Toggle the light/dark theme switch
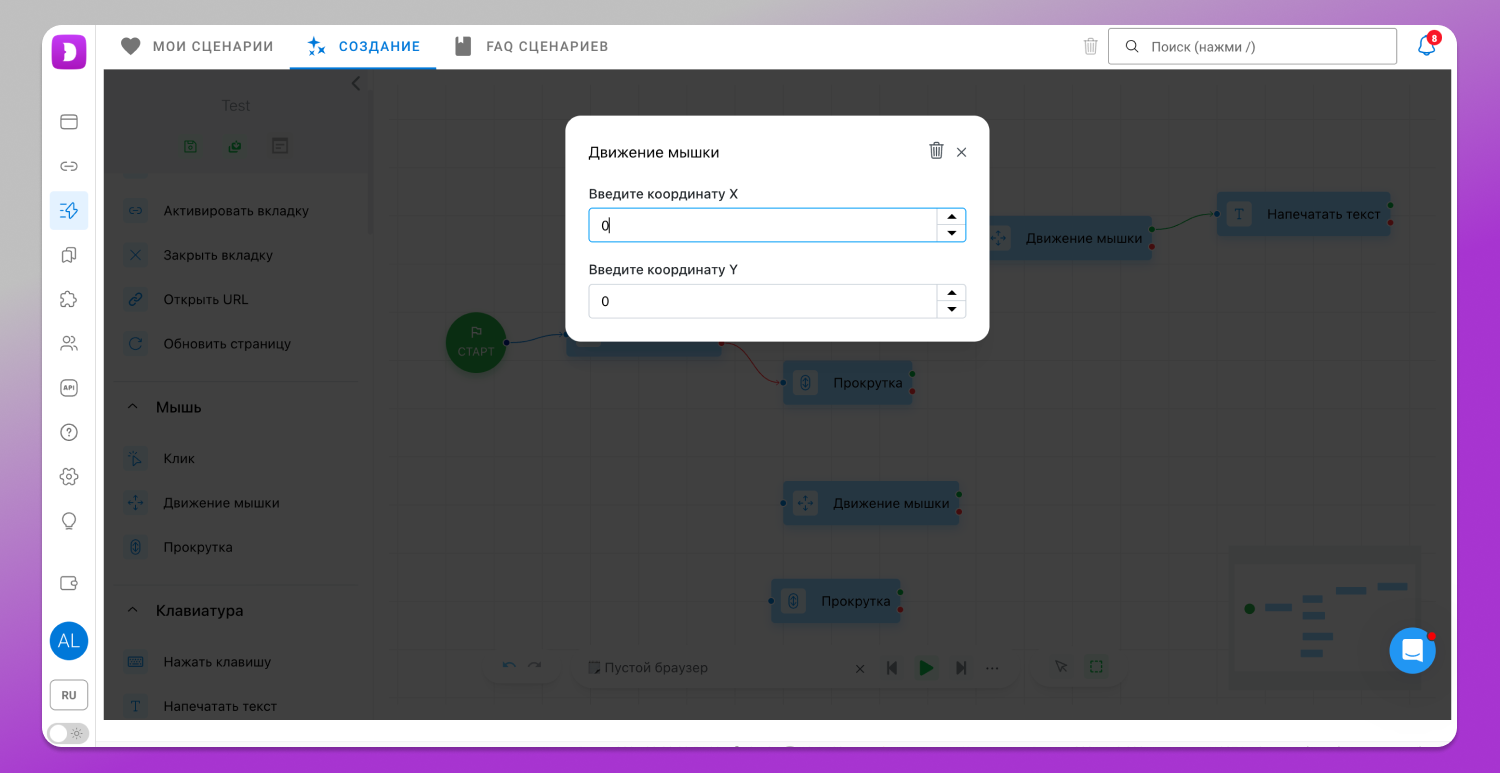 [x=69, y=733]
